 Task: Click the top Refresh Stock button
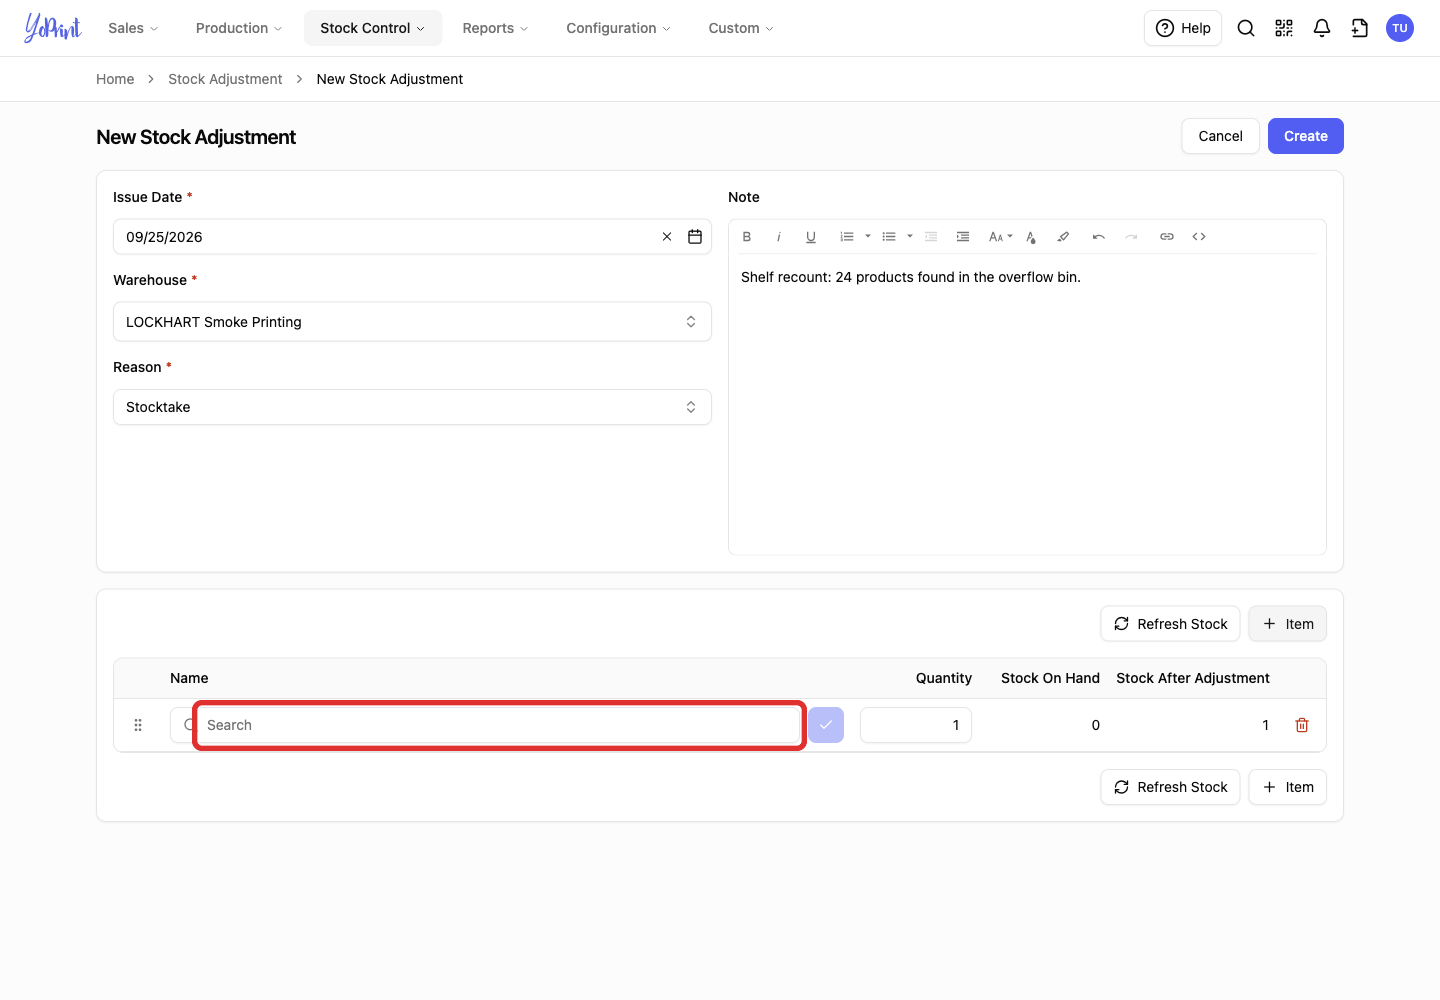tap(1171, 624)
